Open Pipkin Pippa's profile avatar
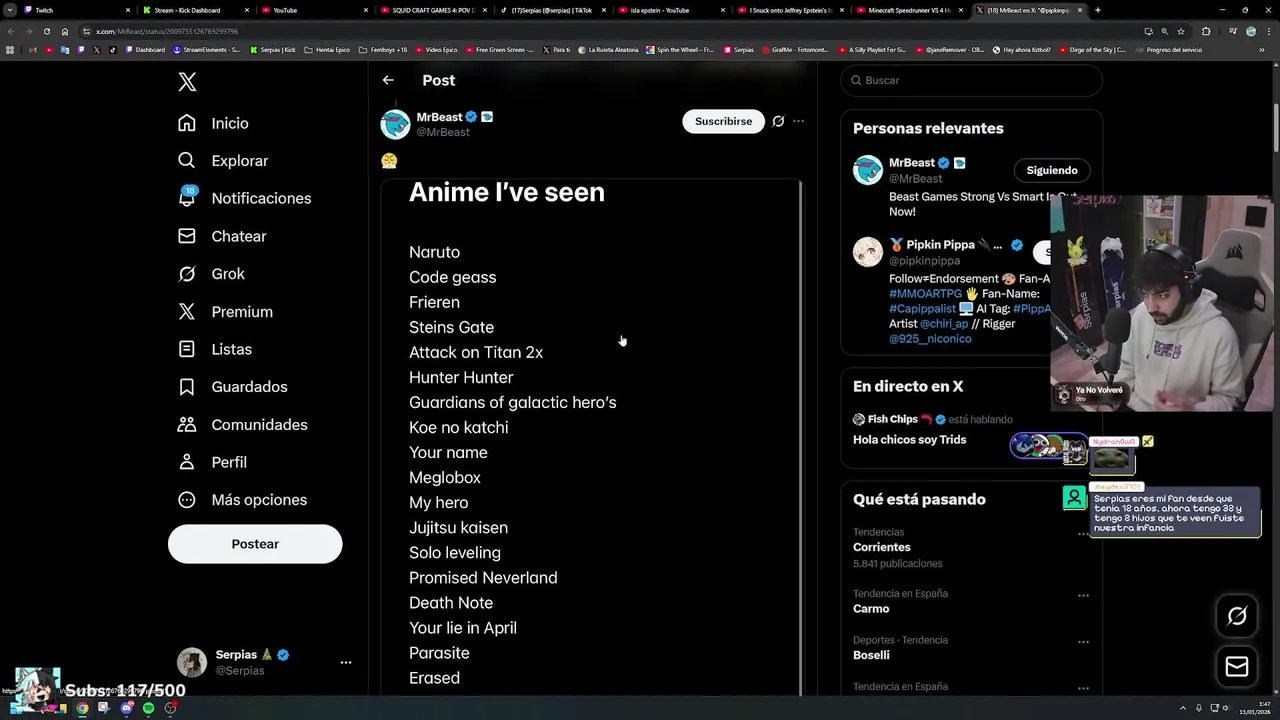Image resolution: width=1280 pixels, height=720 pixels. pos(867,251)
